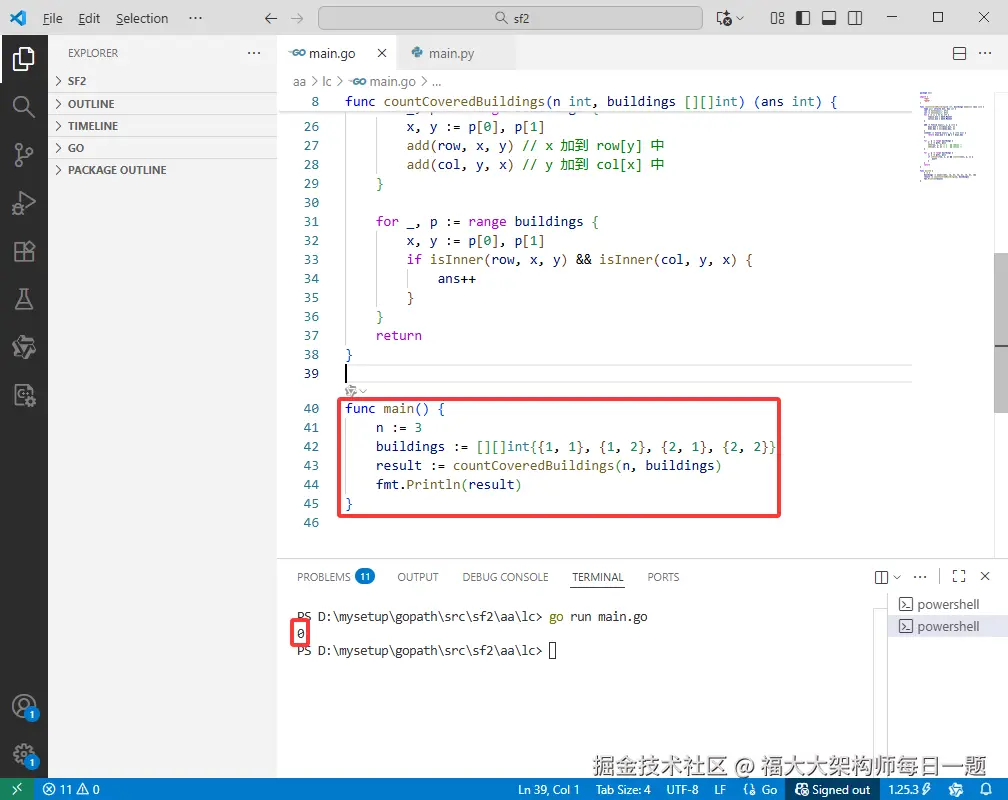Change UTF-8 file encoding
The height and width of the screenshot is (800, 1008).
(682, 789)
